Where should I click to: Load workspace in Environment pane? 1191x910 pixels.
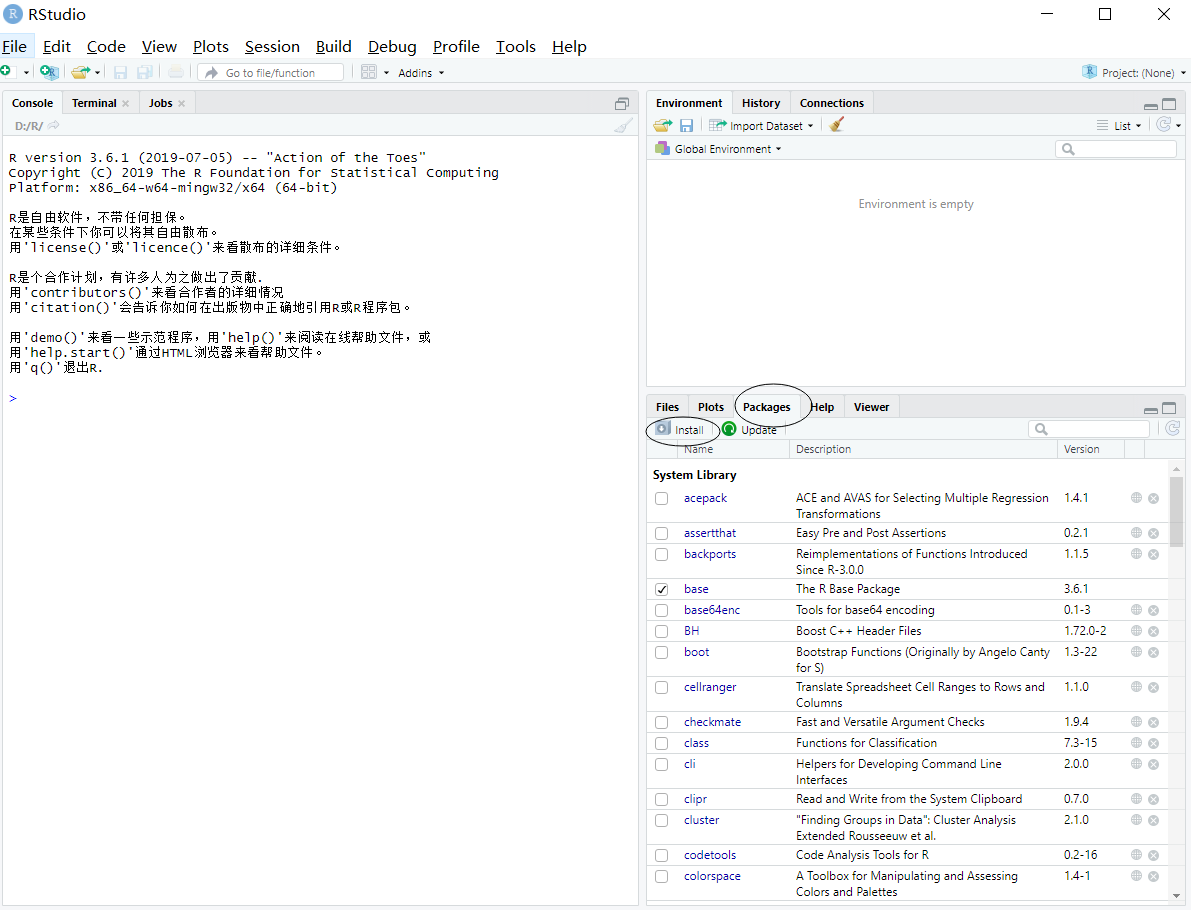pos(662,125)
